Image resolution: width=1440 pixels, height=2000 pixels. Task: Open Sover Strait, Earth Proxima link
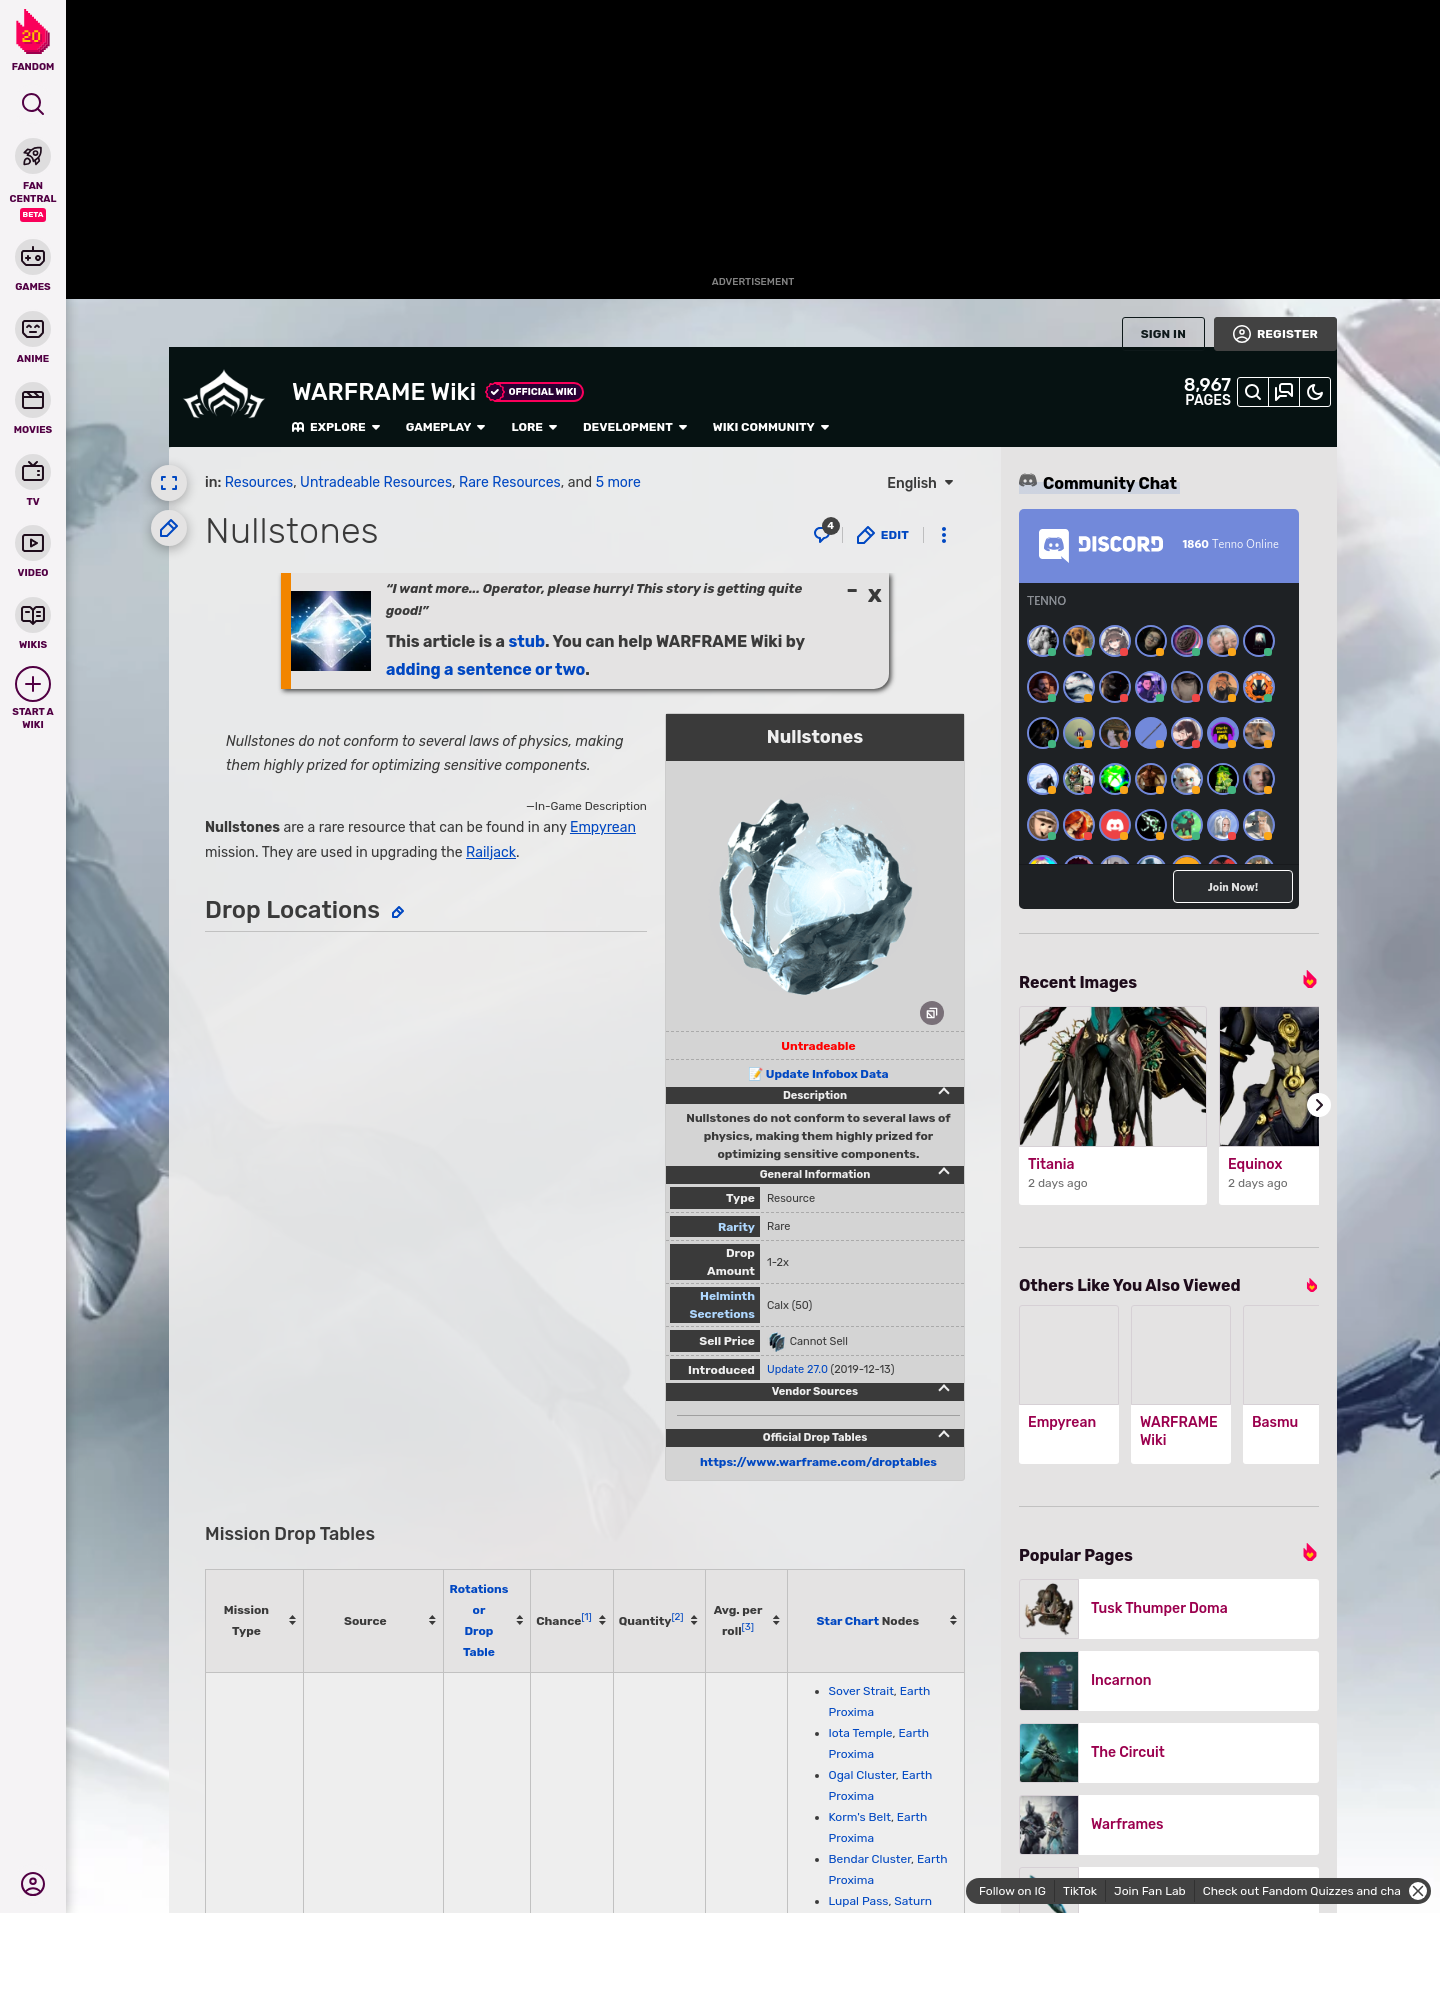(x=879, y=1701)
